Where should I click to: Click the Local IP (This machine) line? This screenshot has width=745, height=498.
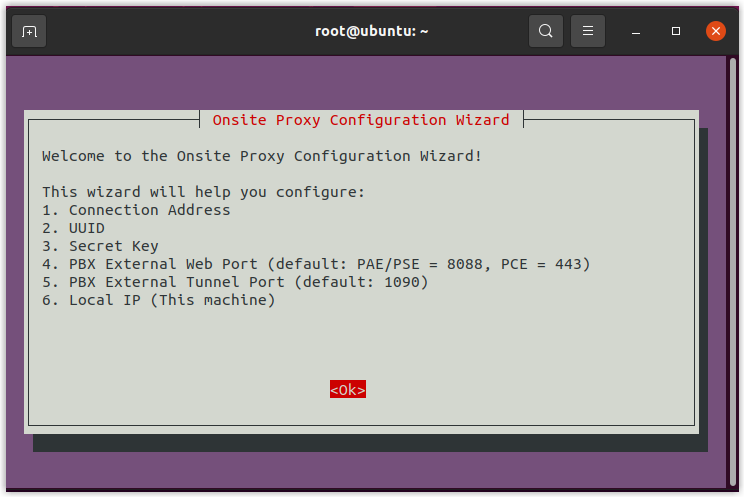tap(158, 300)
